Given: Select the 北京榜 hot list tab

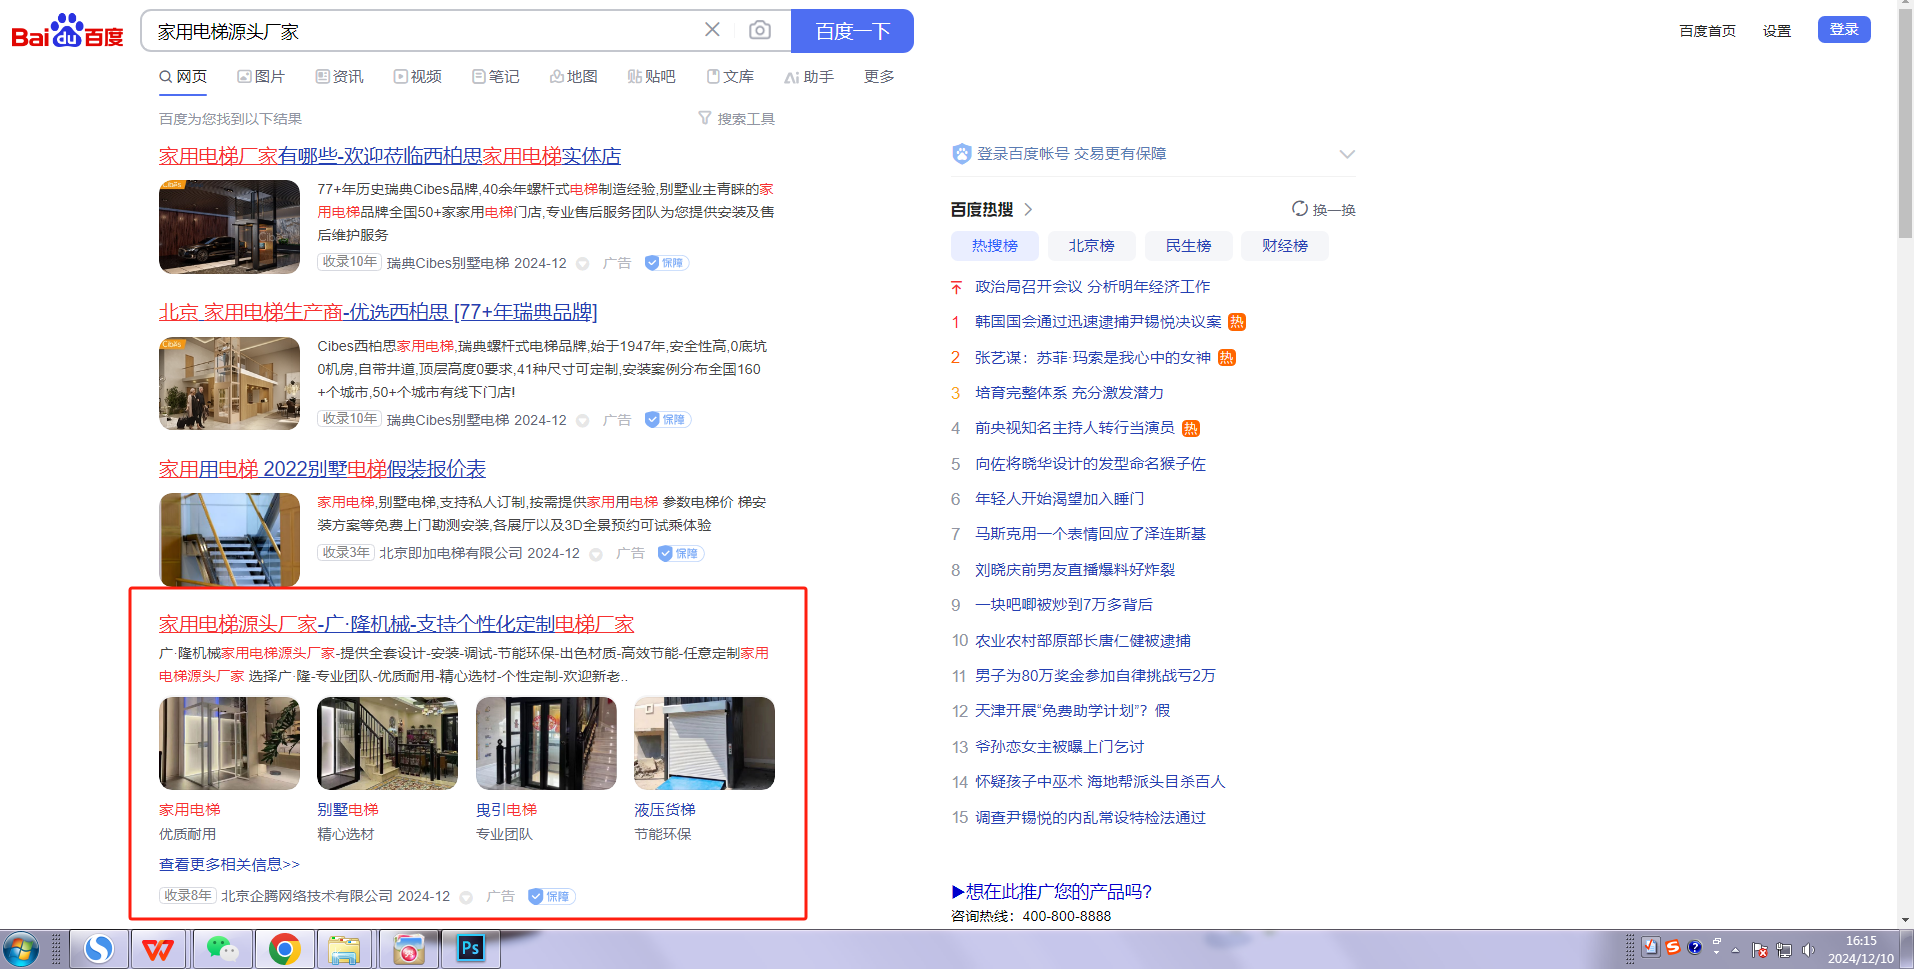Looking at the screenshot, I should pyautogui.click(x=1091, y=246).
